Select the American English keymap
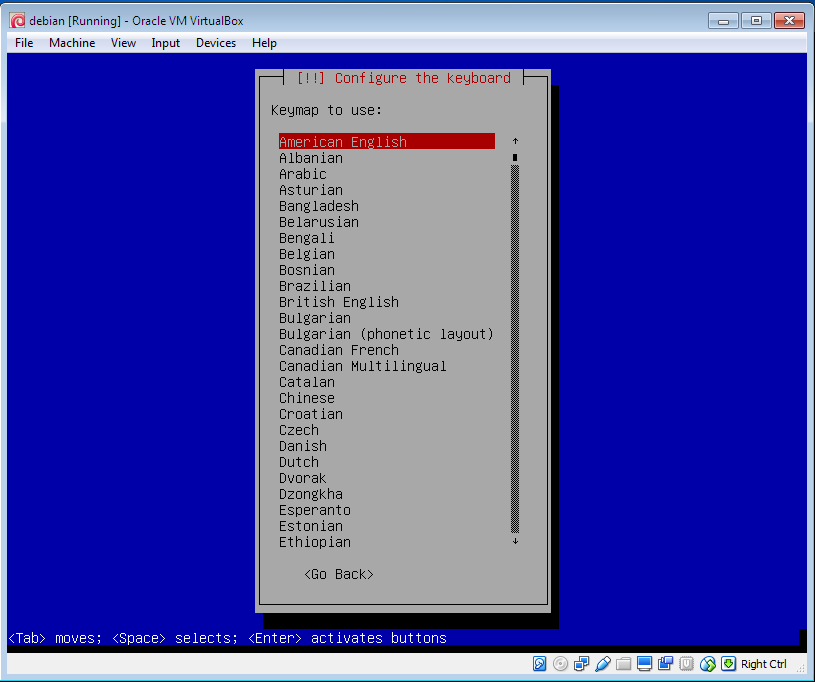The width and height of the screenshot is (815, 682). click(x=387, y=141)
